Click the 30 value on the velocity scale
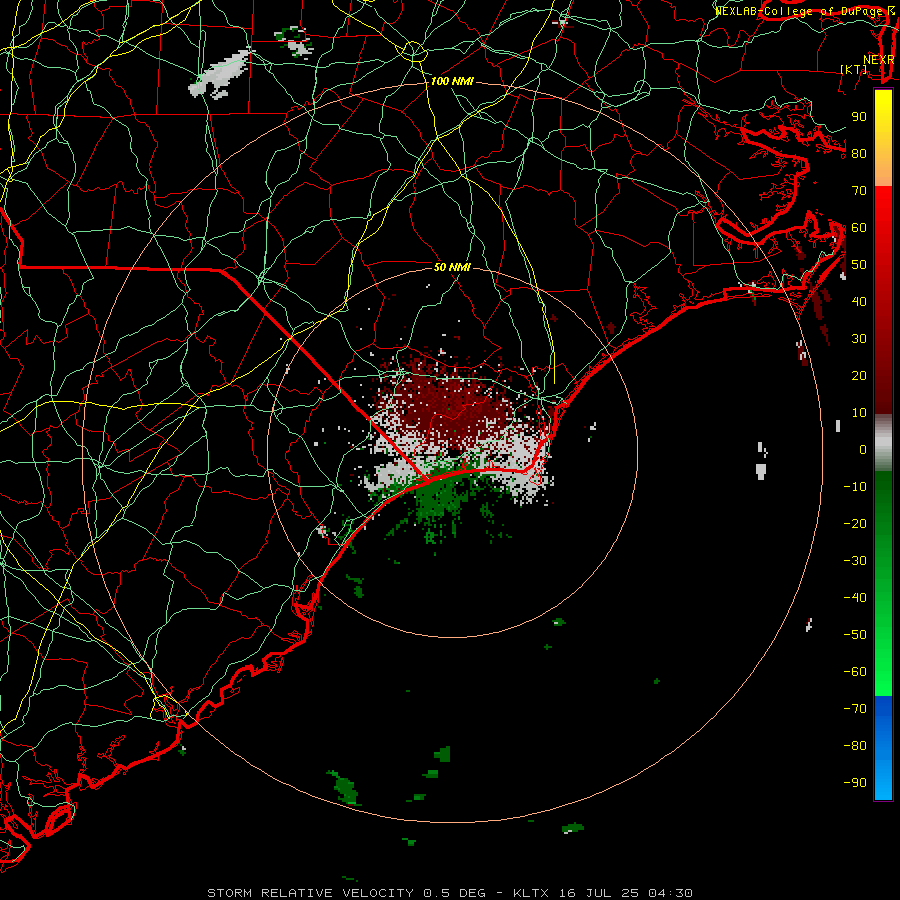The image size is (900, 900). click(x=859, y=339)
